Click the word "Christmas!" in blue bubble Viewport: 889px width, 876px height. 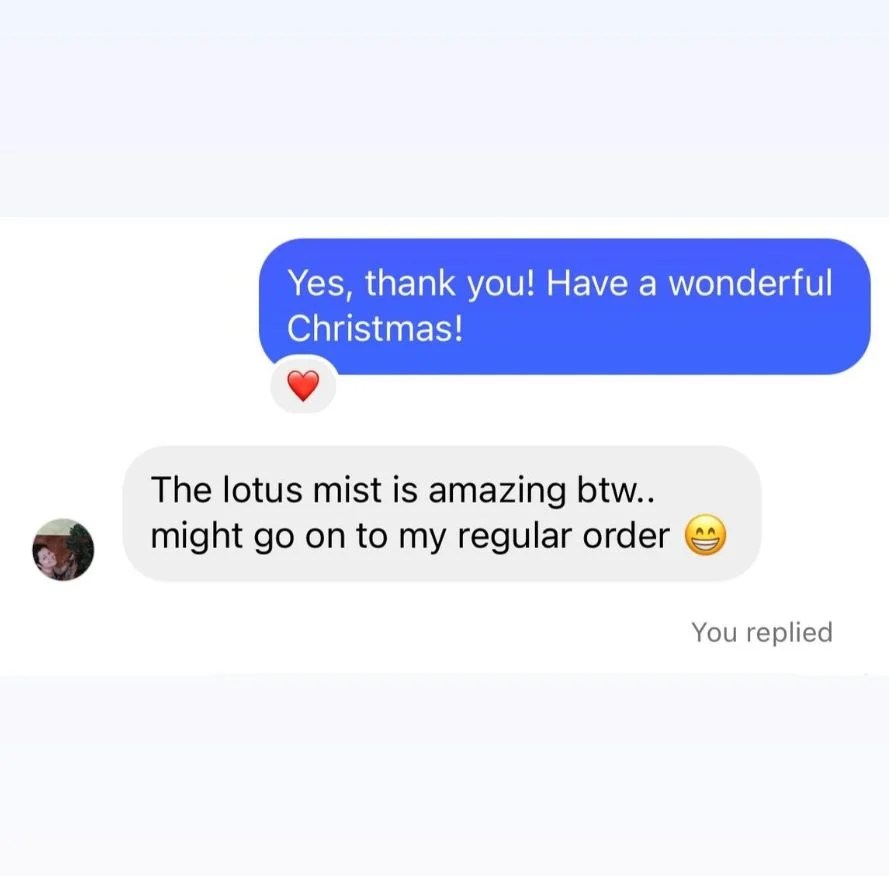375,328
